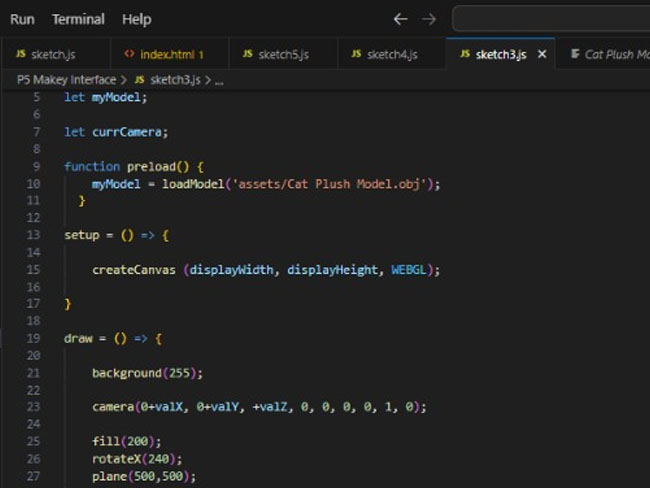Open the Run menu
Screen dimensions: 650x488
tap(22, 19)
